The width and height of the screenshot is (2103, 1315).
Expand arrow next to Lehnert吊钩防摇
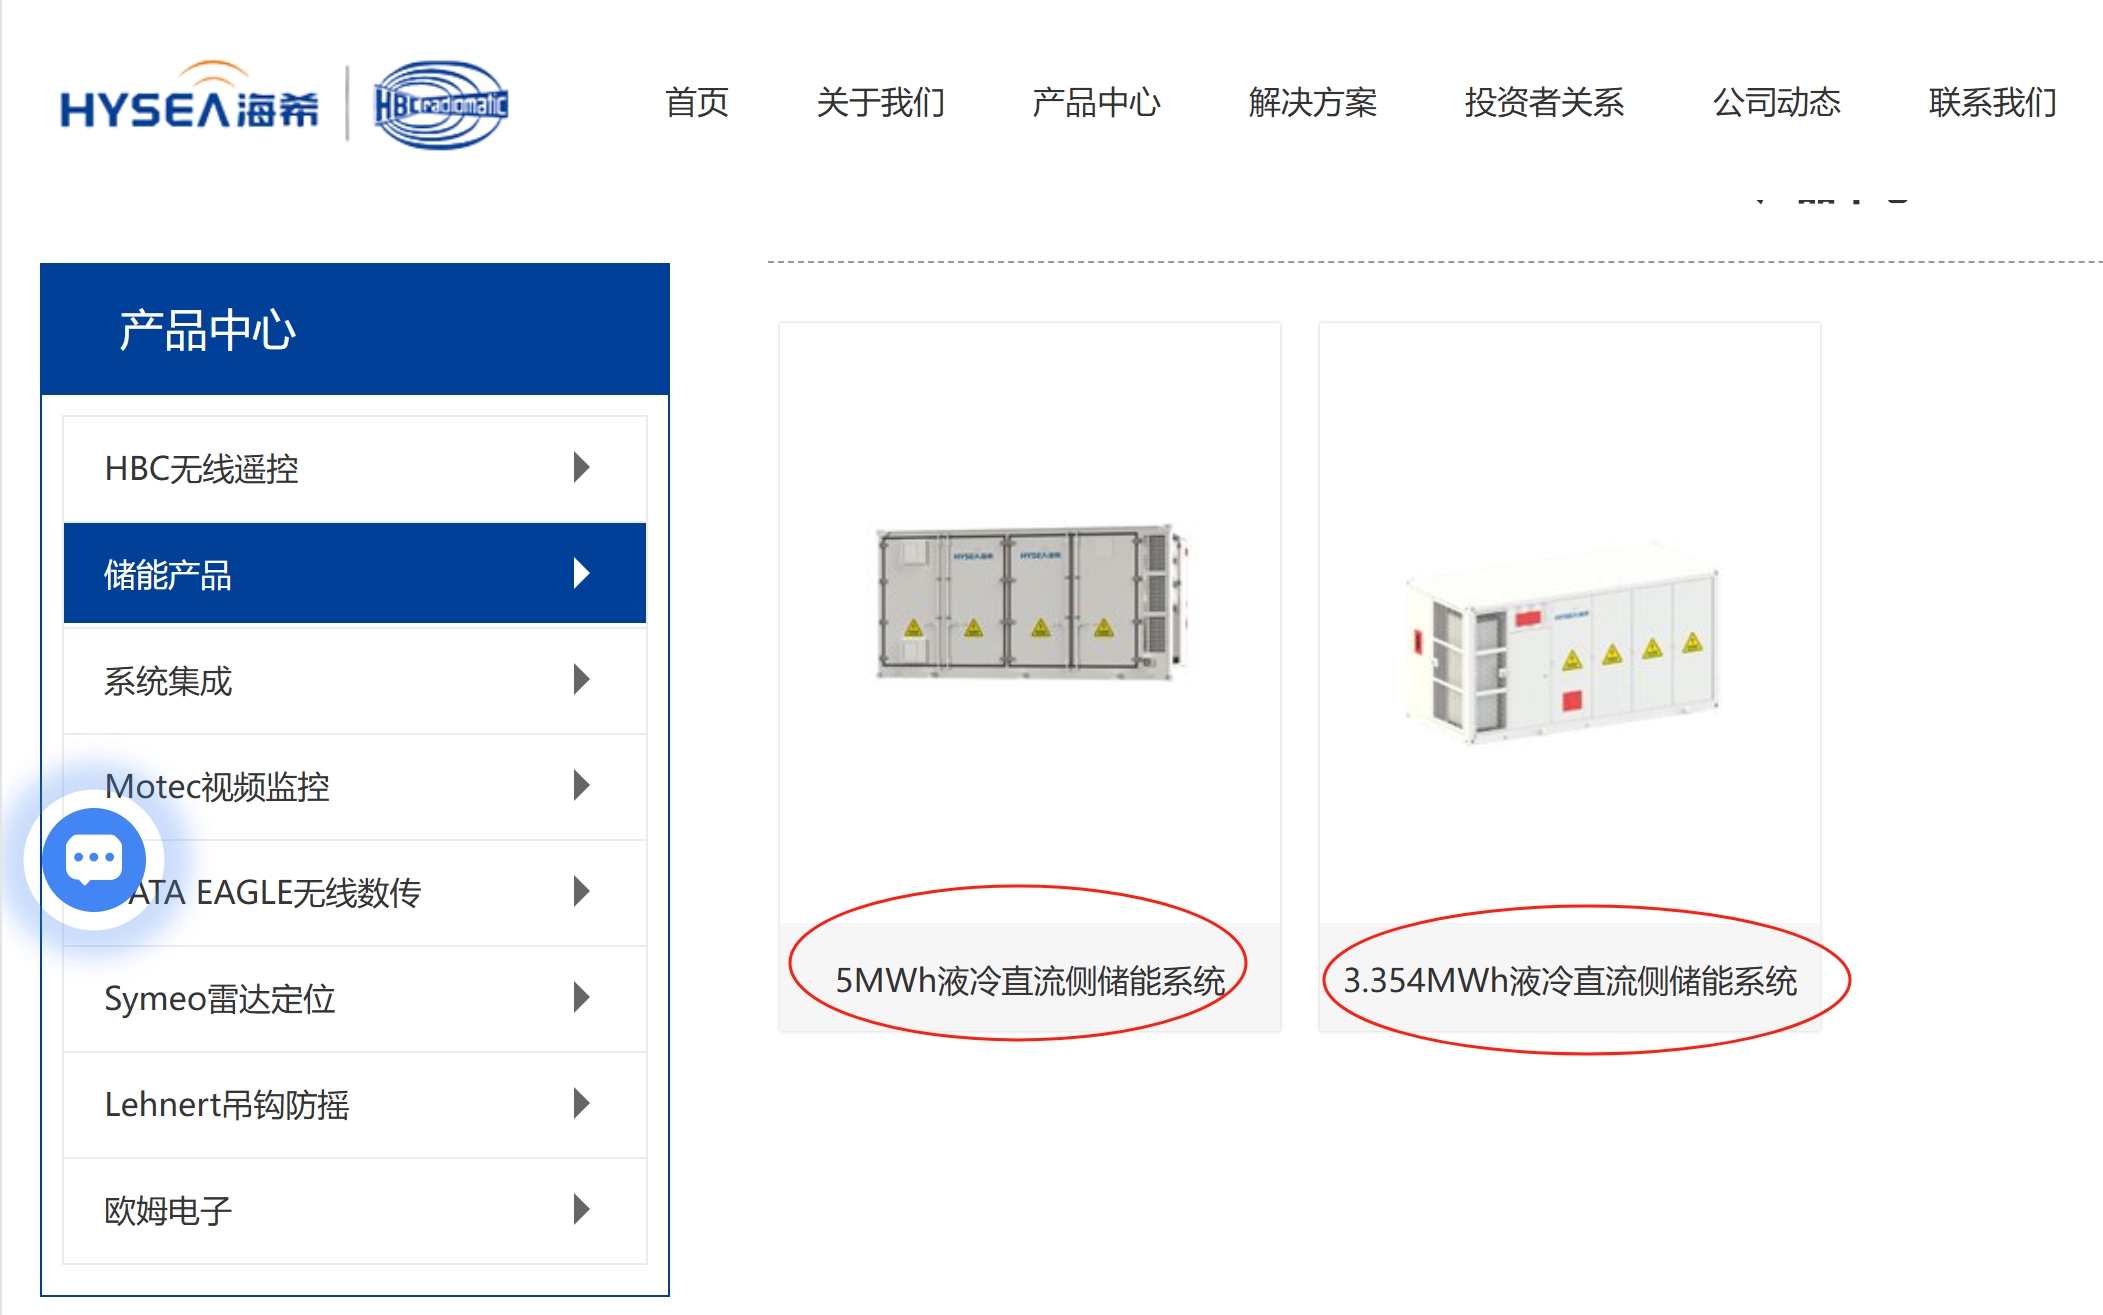[x=581, y=1103]
